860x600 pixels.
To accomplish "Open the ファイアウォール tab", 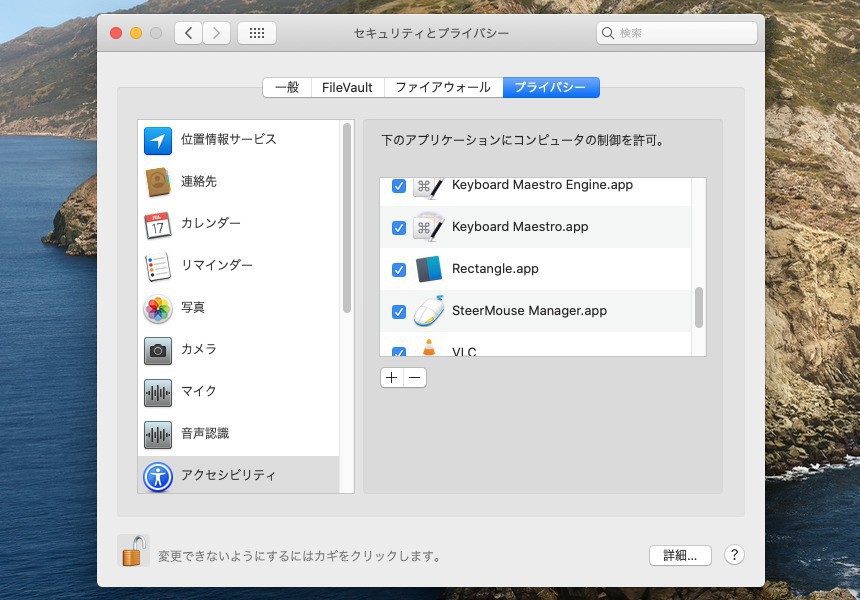I will coord(442,87).
